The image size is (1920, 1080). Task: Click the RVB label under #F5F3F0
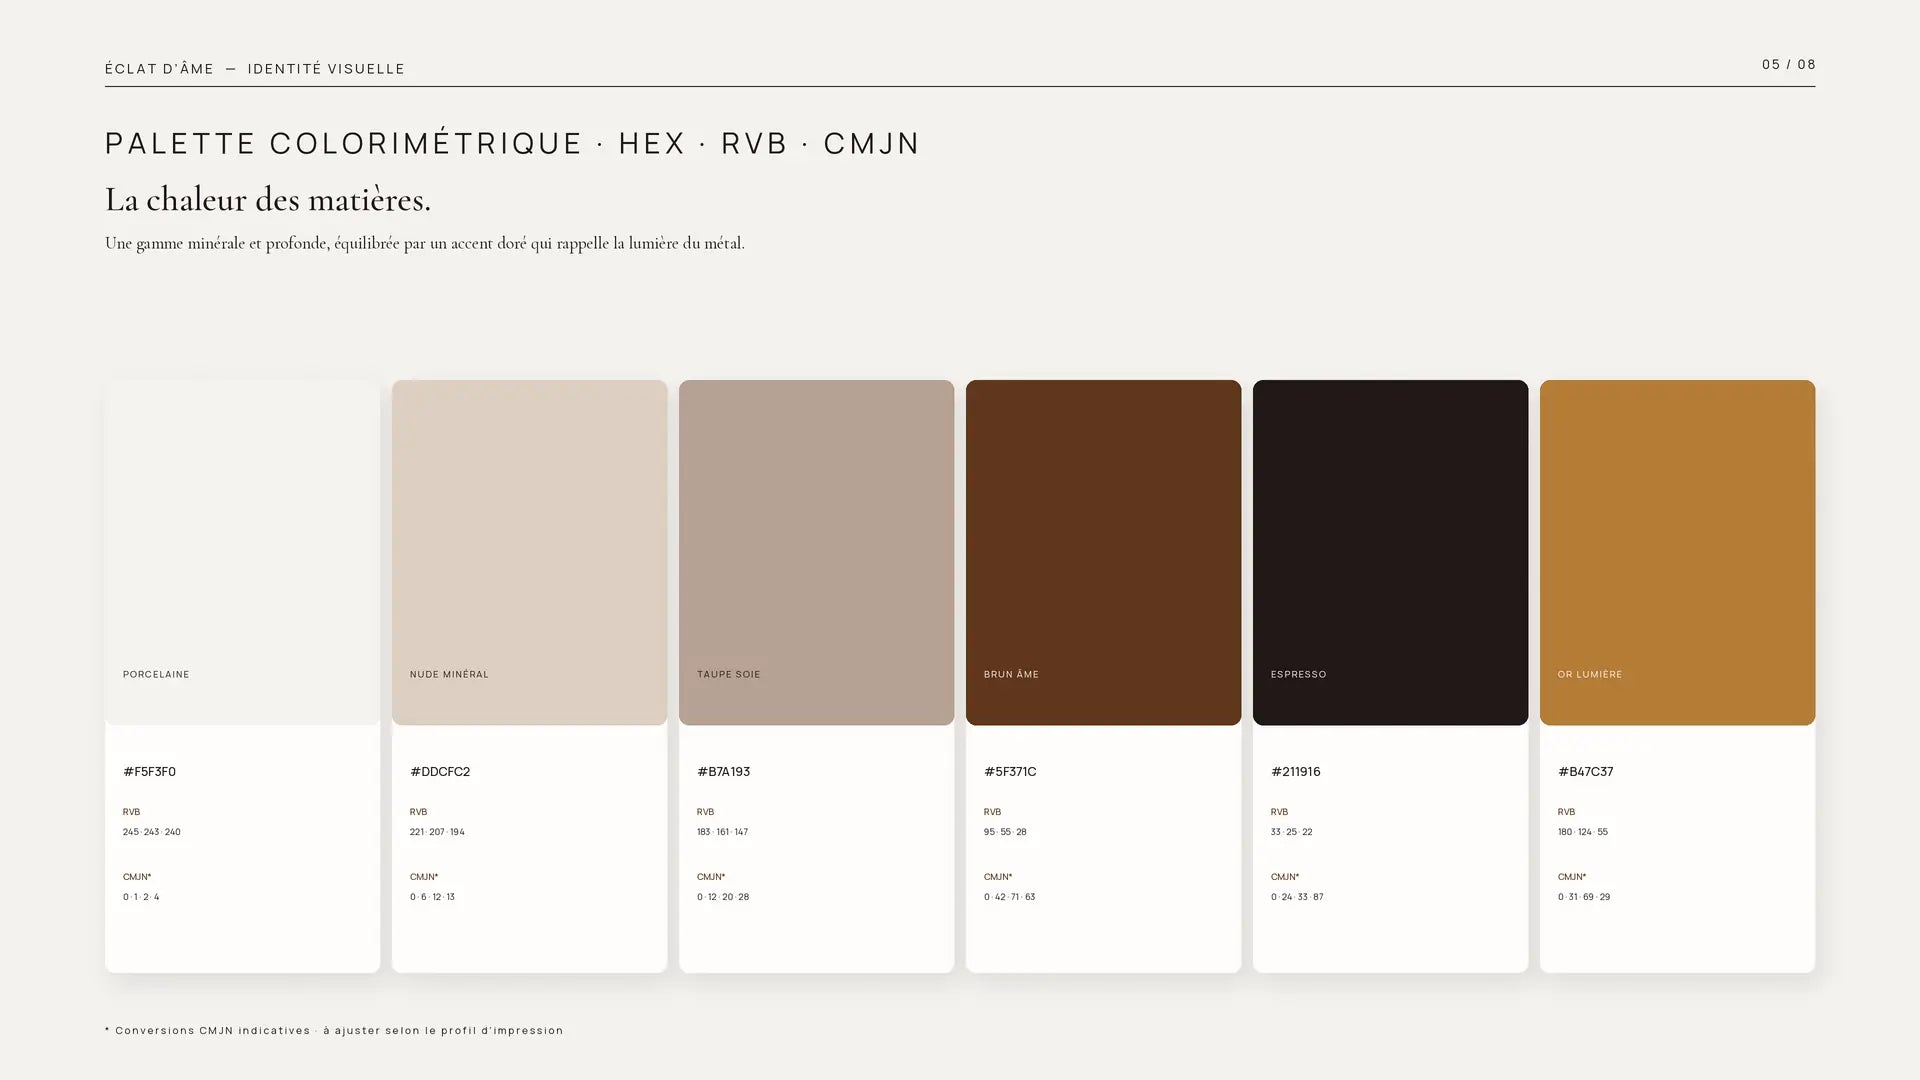point(131,812)
